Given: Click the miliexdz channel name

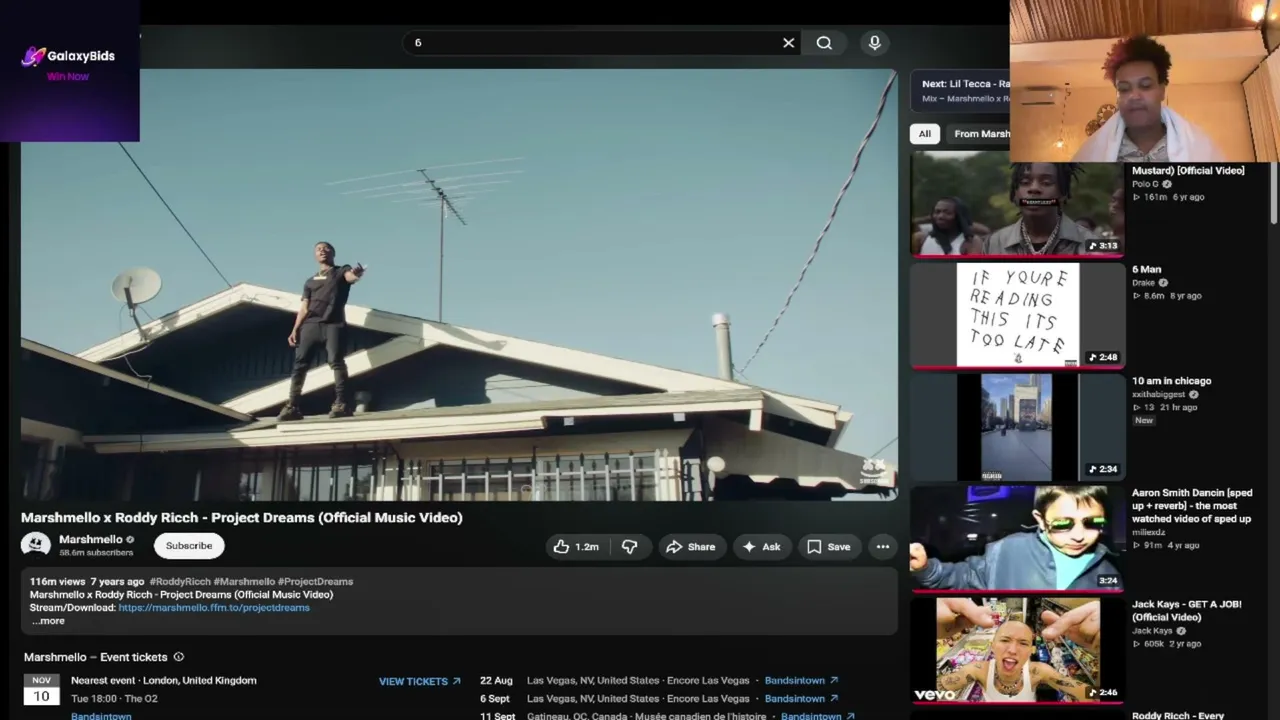Looking at the screenshot, I should pyautogui.click(x=1148, y=533).
